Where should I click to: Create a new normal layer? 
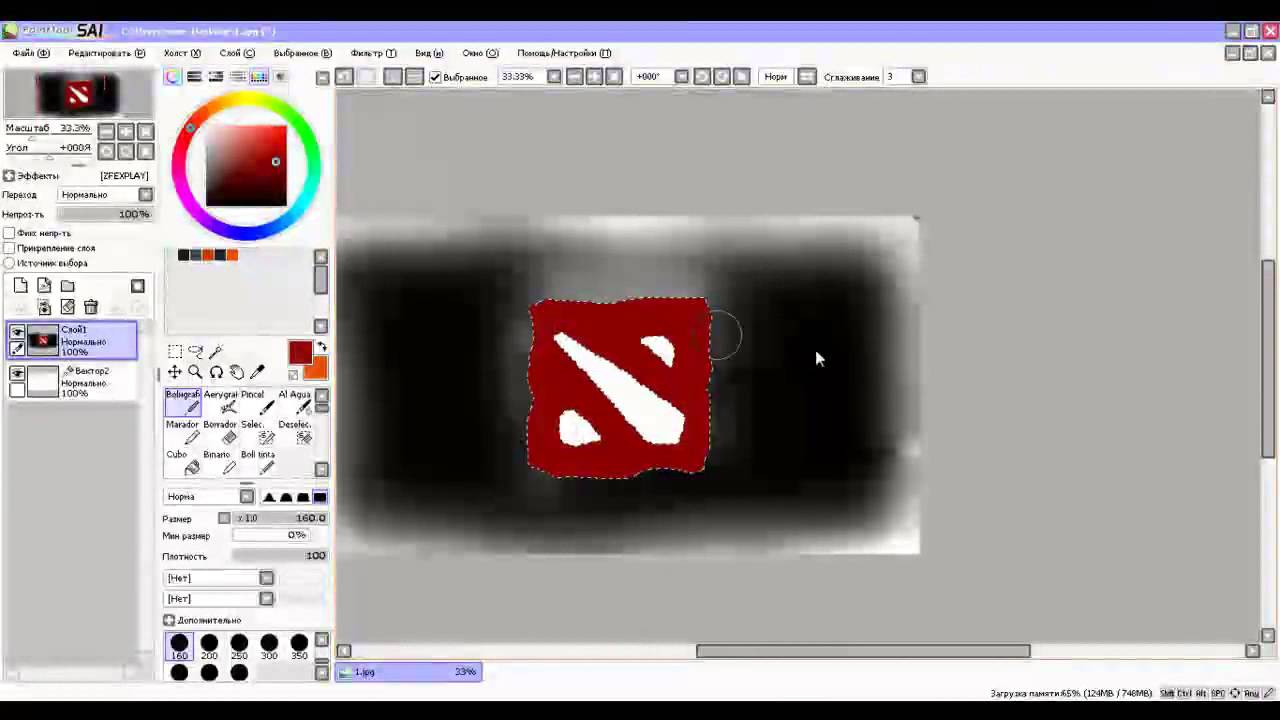(x=20, y=286)
